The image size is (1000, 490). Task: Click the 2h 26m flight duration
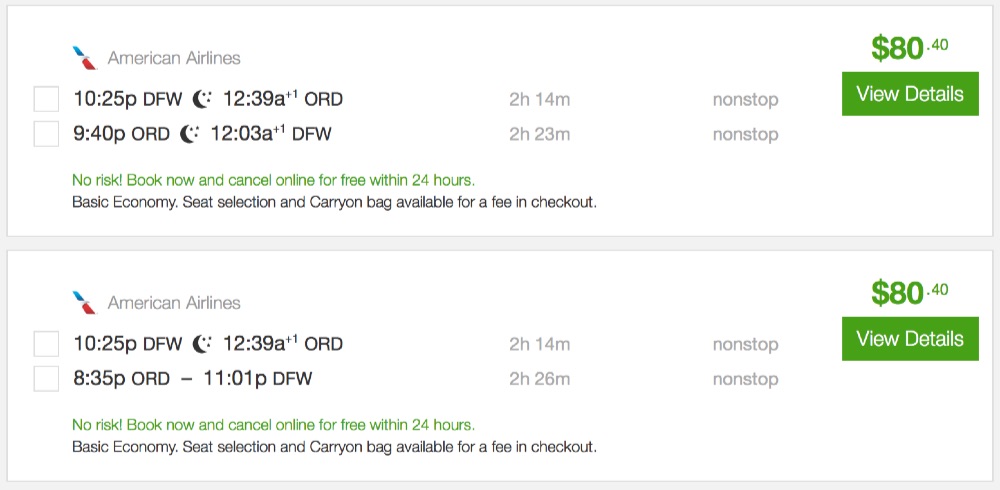[539, 379]
